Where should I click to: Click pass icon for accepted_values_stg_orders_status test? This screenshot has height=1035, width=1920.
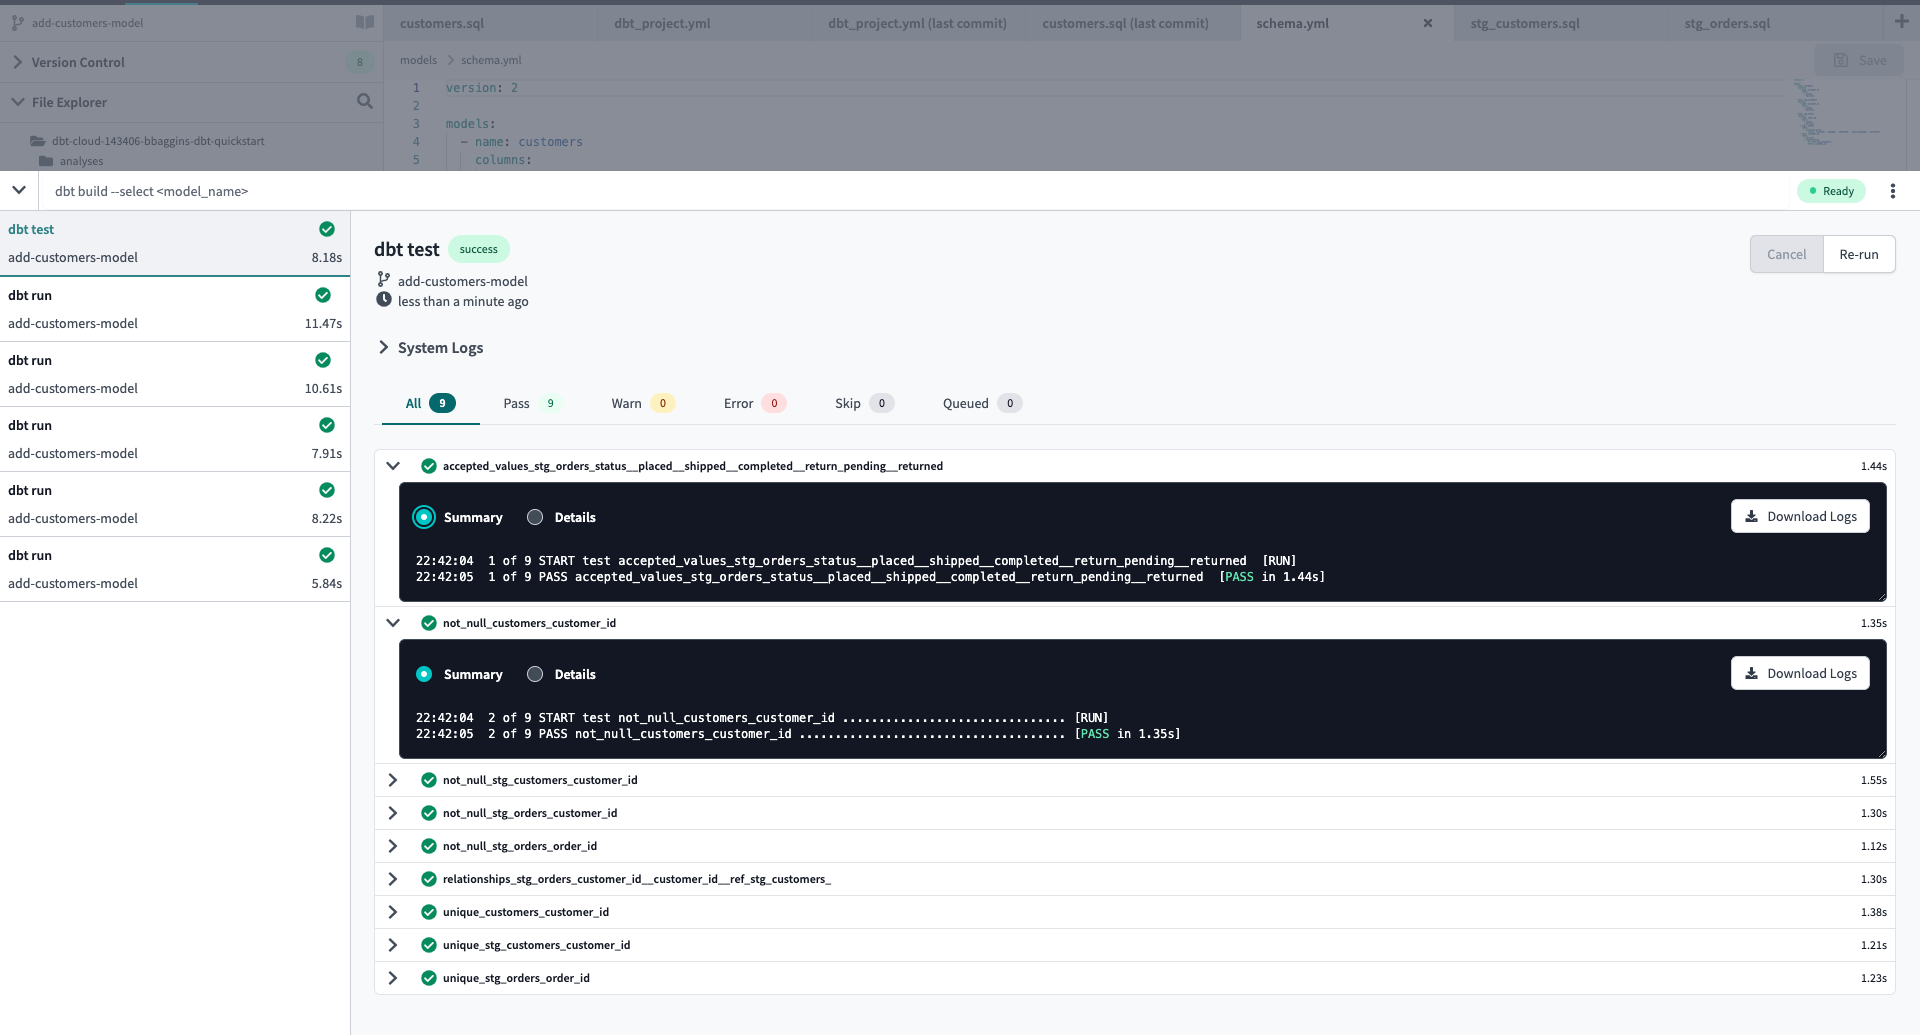(x=429, y=466)
